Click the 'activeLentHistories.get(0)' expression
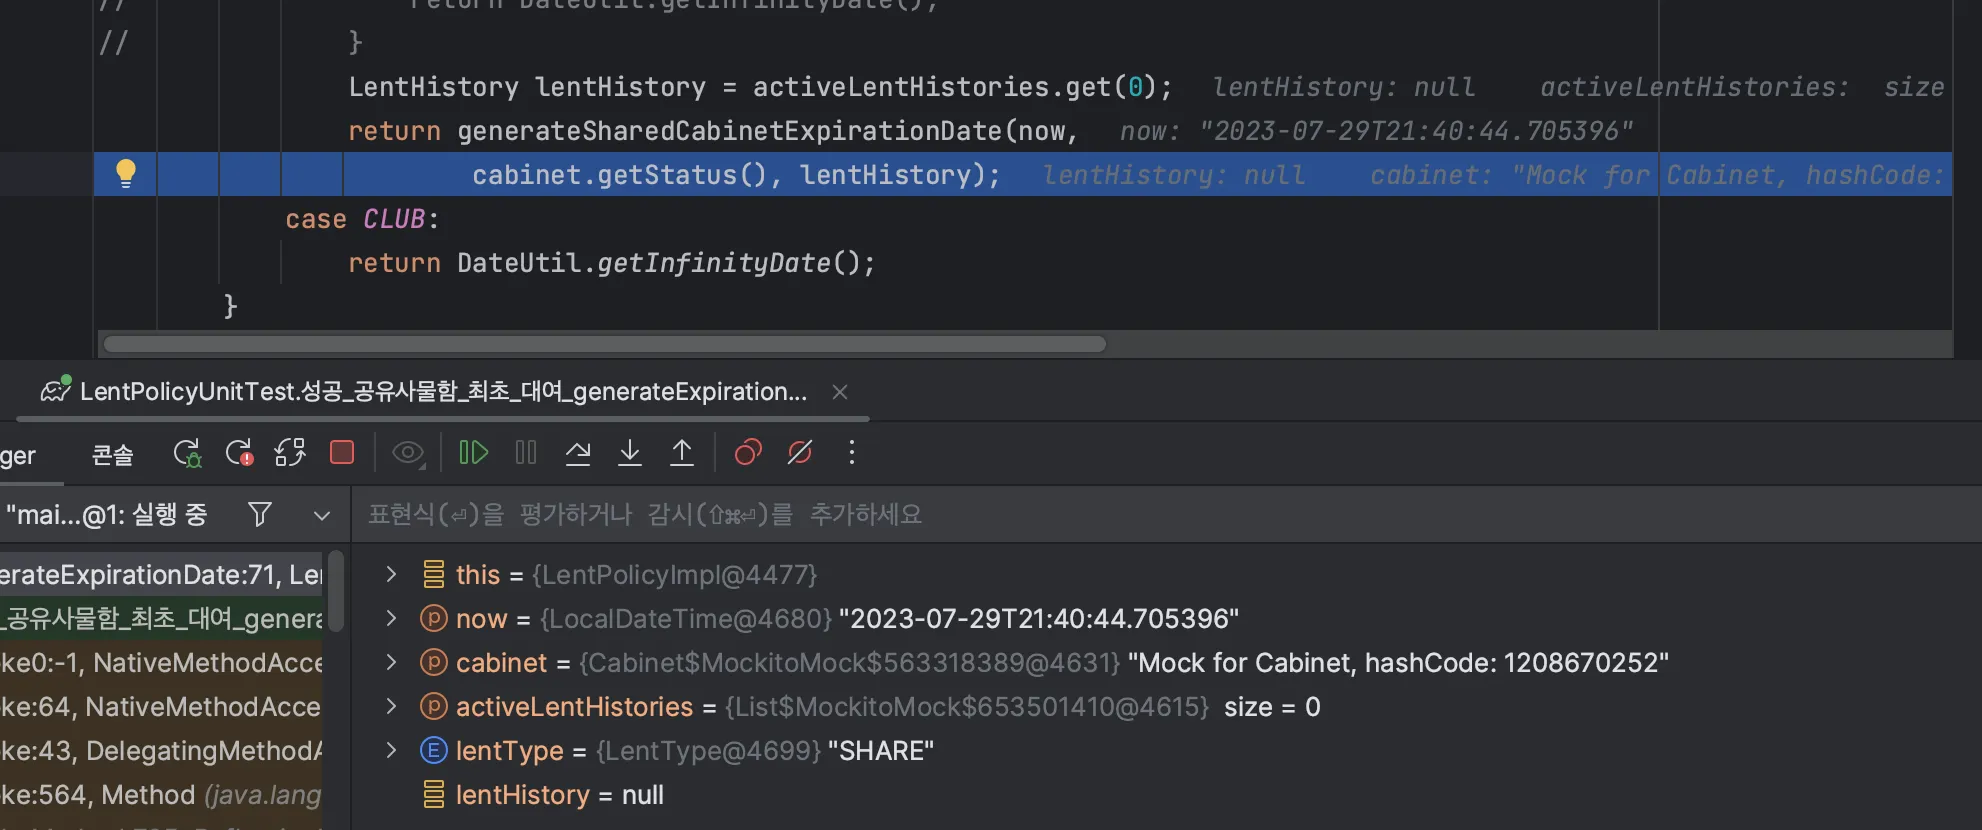Screen dimensions: 1982x830 point(955,87)
